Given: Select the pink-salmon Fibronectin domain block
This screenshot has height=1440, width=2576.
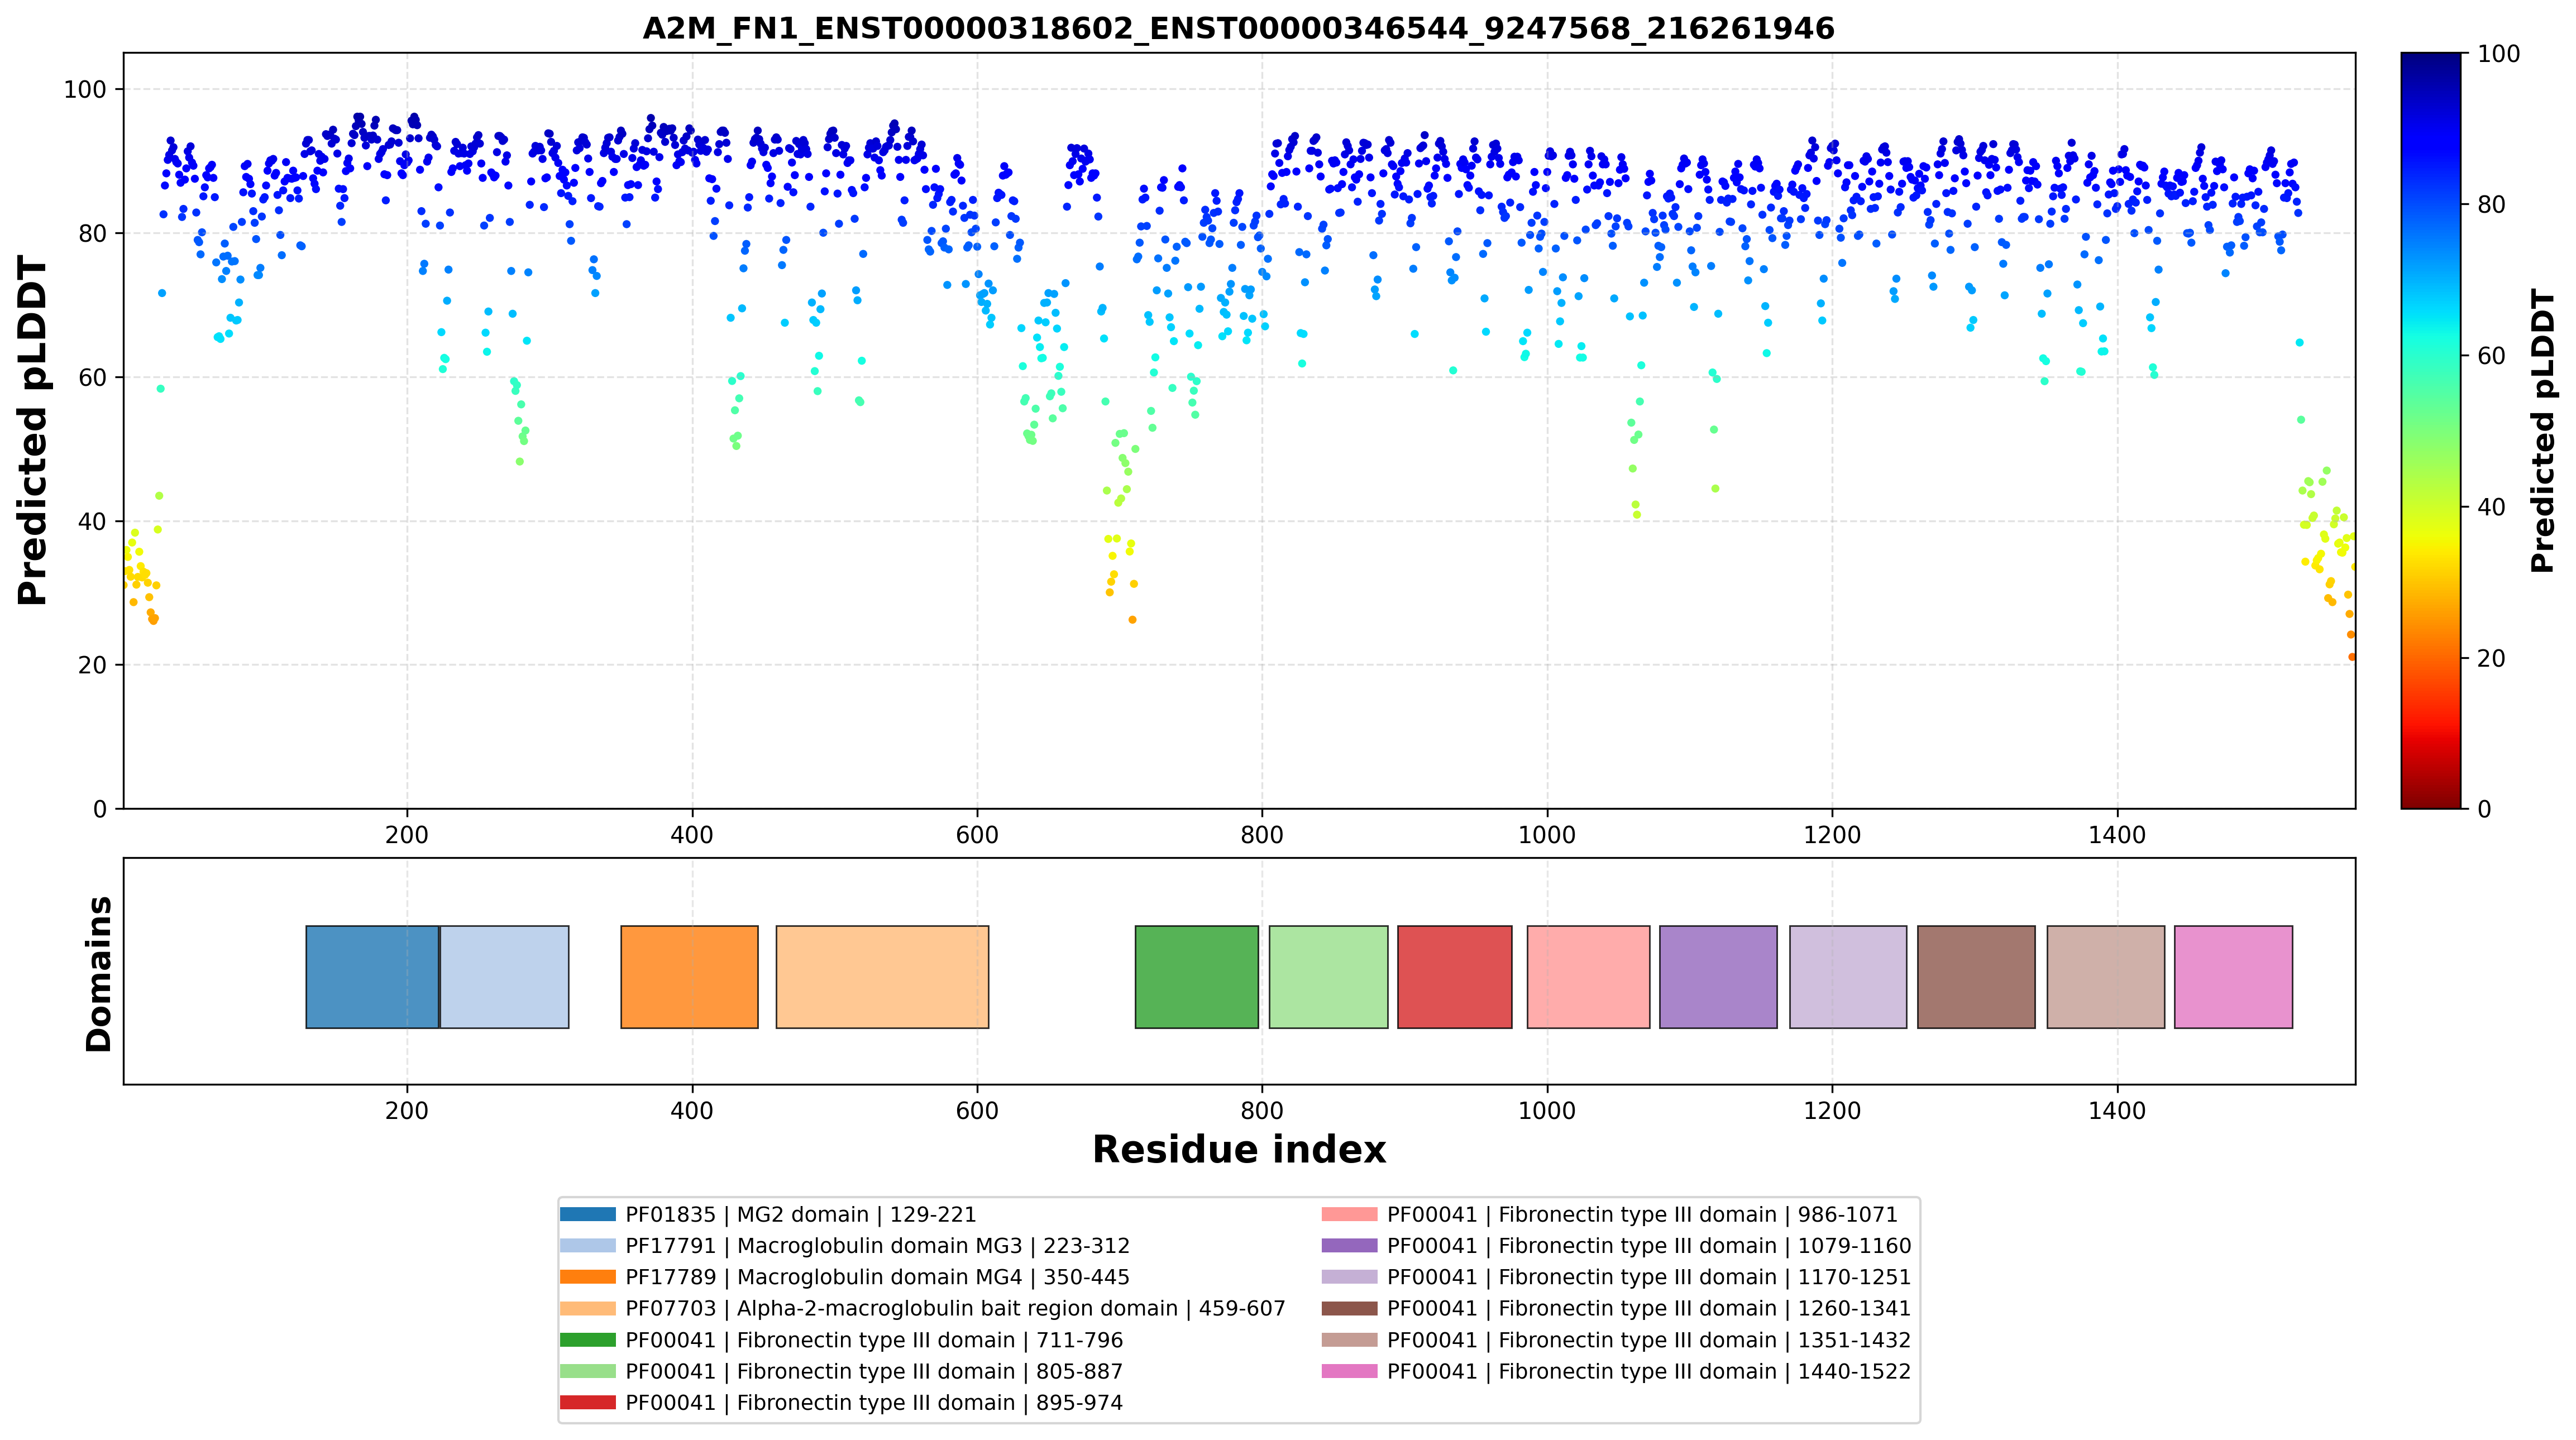Looking at the screenshot, I should [x=1588, y=977].
